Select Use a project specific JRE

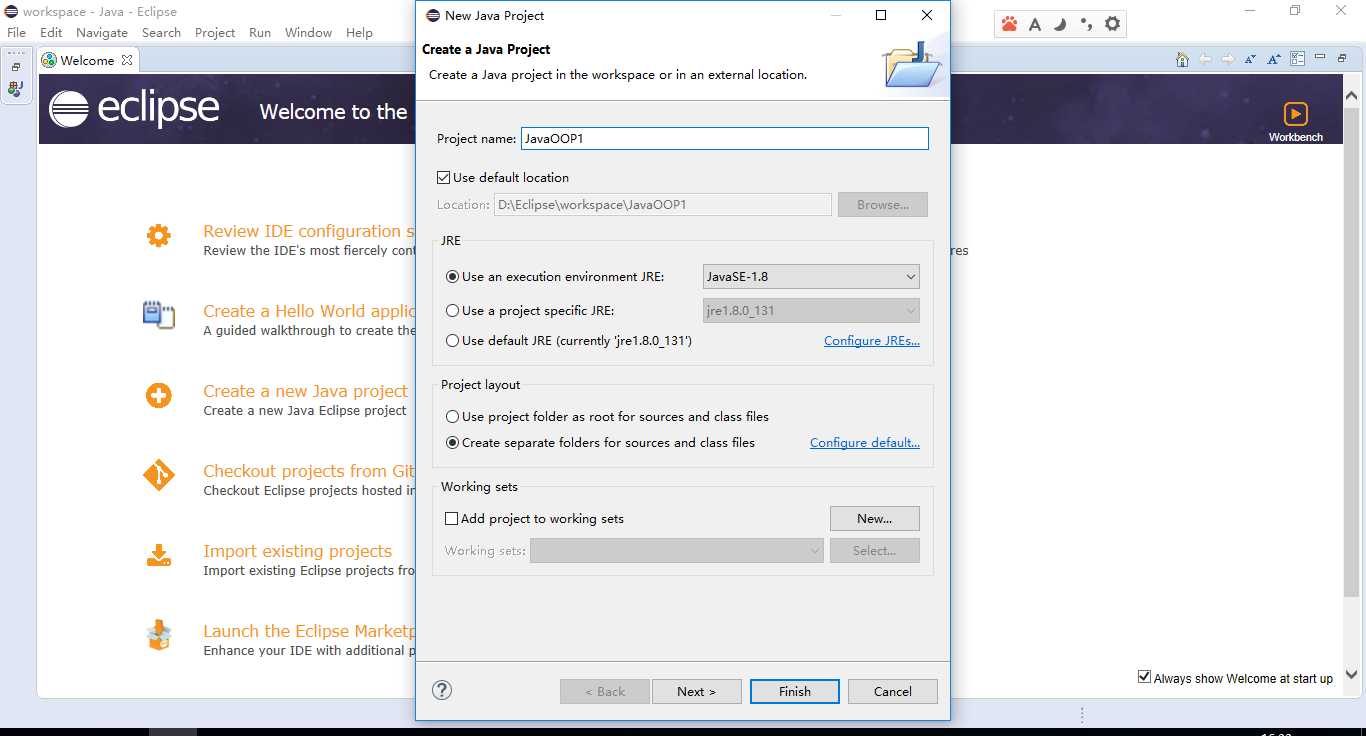[x=453, y=311]
